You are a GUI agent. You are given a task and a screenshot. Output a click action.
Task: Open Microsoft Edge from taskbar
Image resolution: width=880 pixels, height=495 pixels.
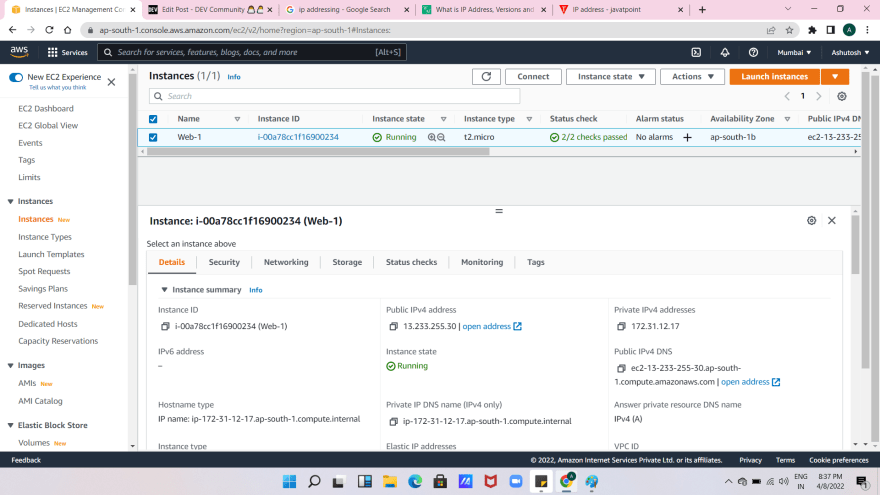[x=415, y=482]
